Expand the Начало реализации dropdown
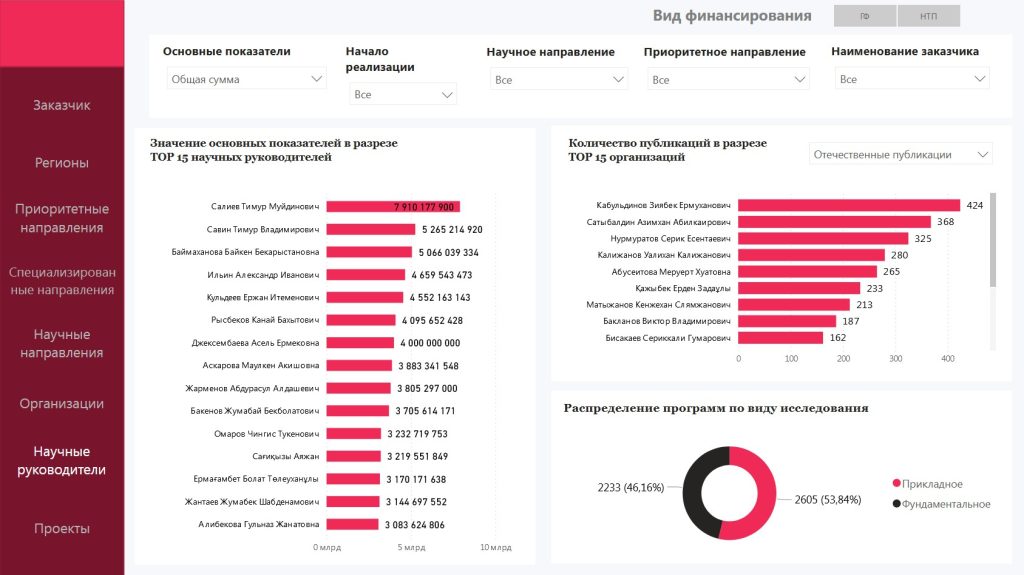 point(403,94)
